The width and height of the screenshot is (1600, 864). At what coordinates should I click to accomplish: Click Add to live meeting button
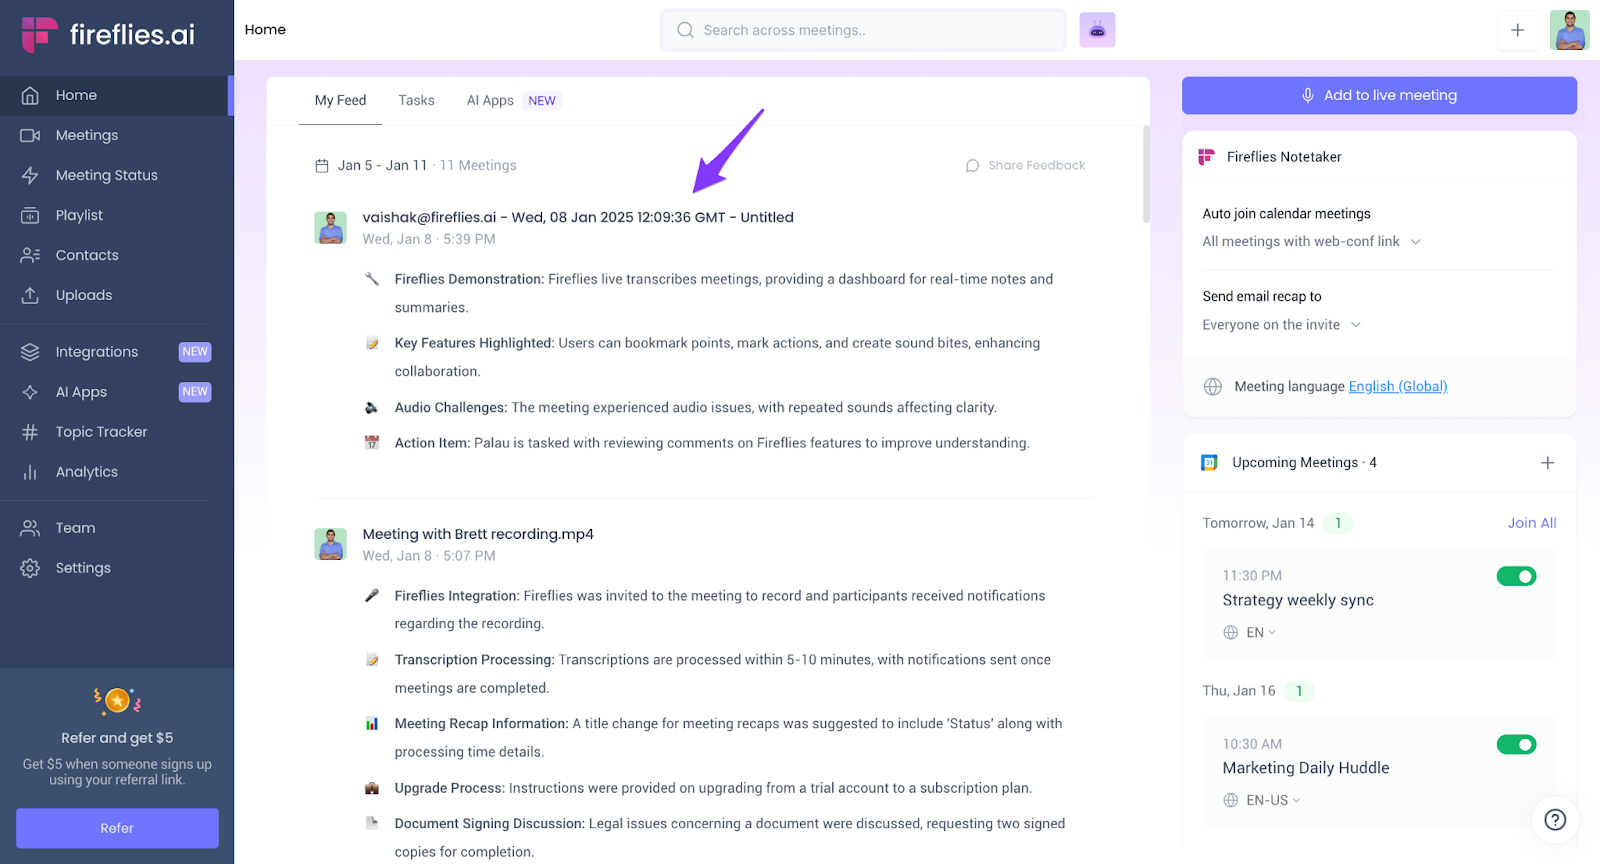pyautogui.click(x=1379, y=95)
